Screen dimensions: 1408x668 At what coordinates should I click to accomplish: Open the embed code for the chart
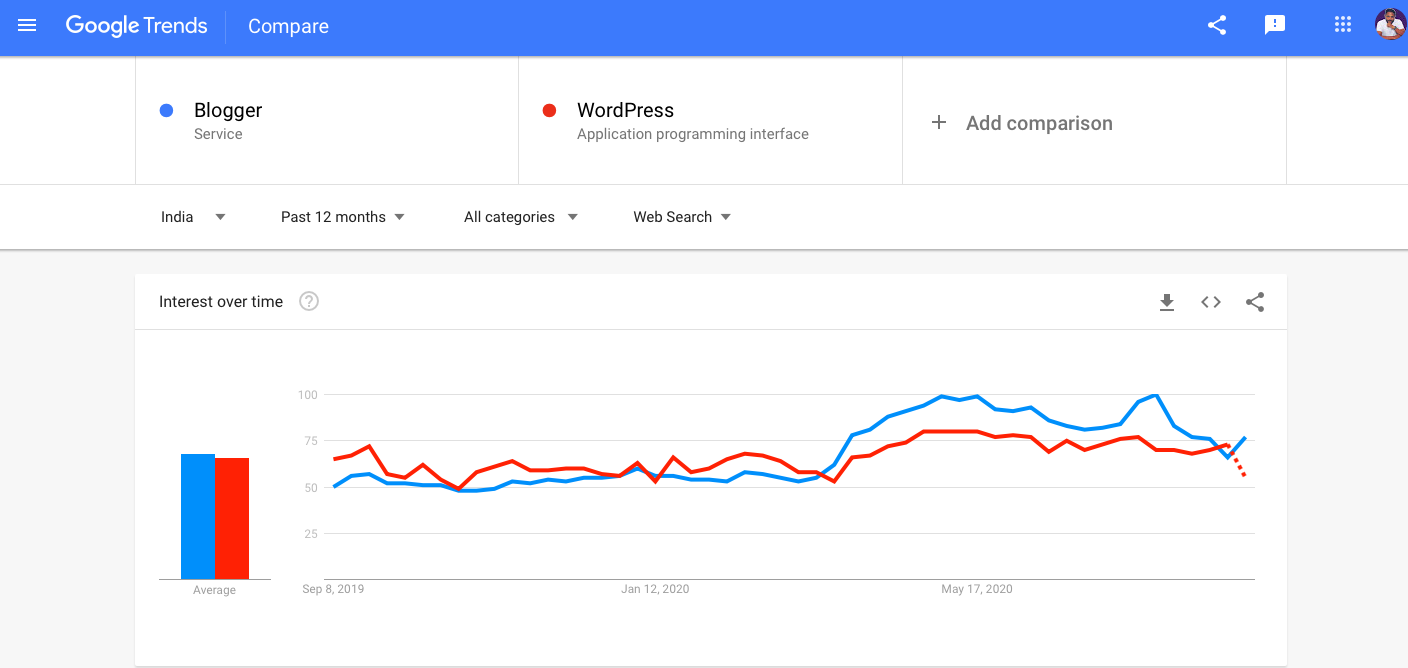pos(1210,301)
